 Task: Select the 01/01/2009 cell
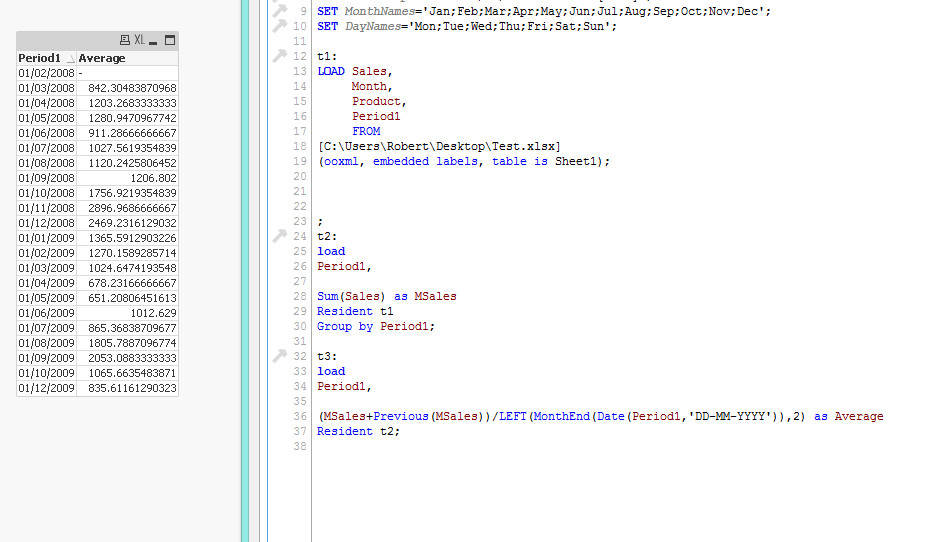(x=47, y=238)
